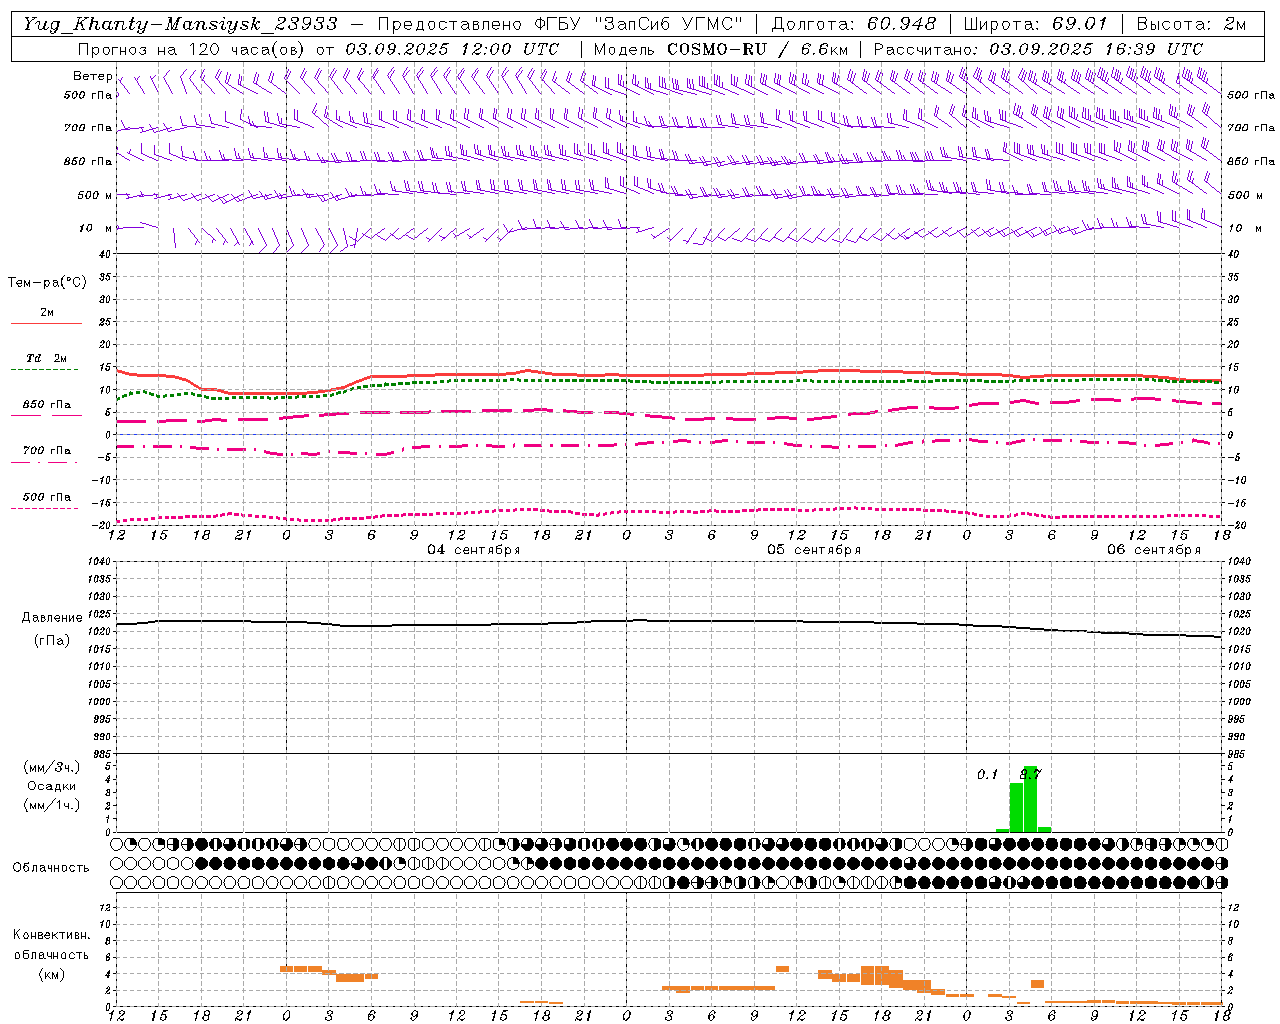The height and width of the screenshot is (1024, 1280).
Task: Click the tallest green precipitation bar
Action: click(1030, 799)
